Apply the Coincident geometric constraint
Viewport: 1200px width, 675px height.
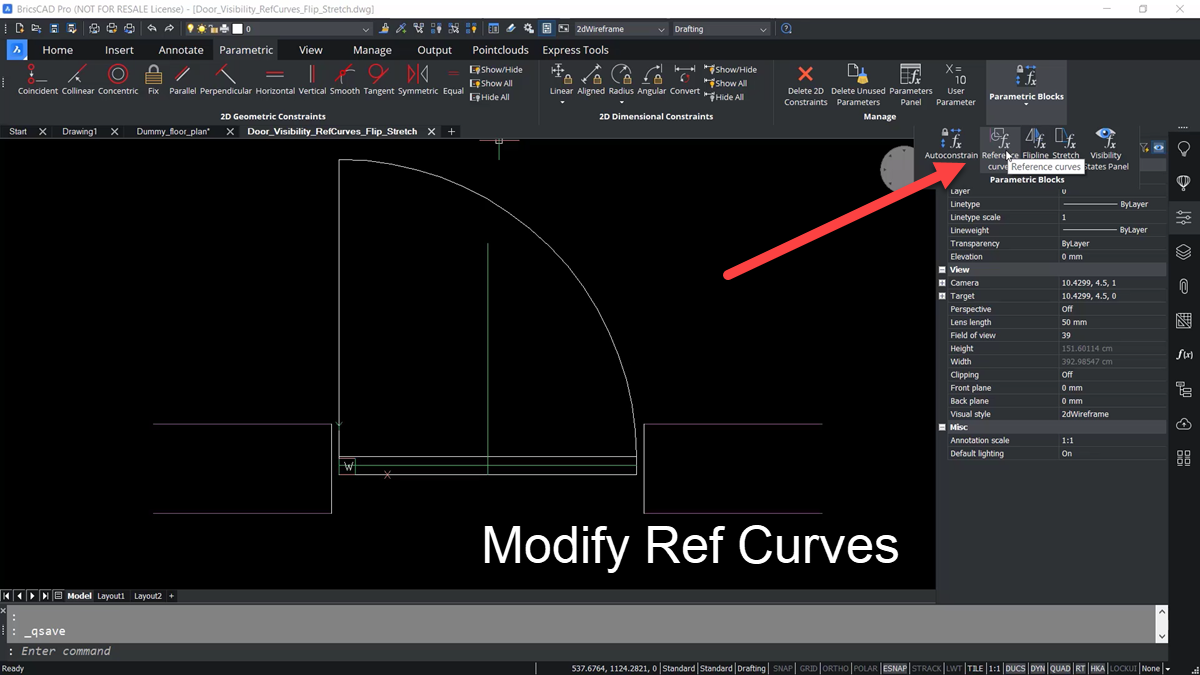pos(38,80)
